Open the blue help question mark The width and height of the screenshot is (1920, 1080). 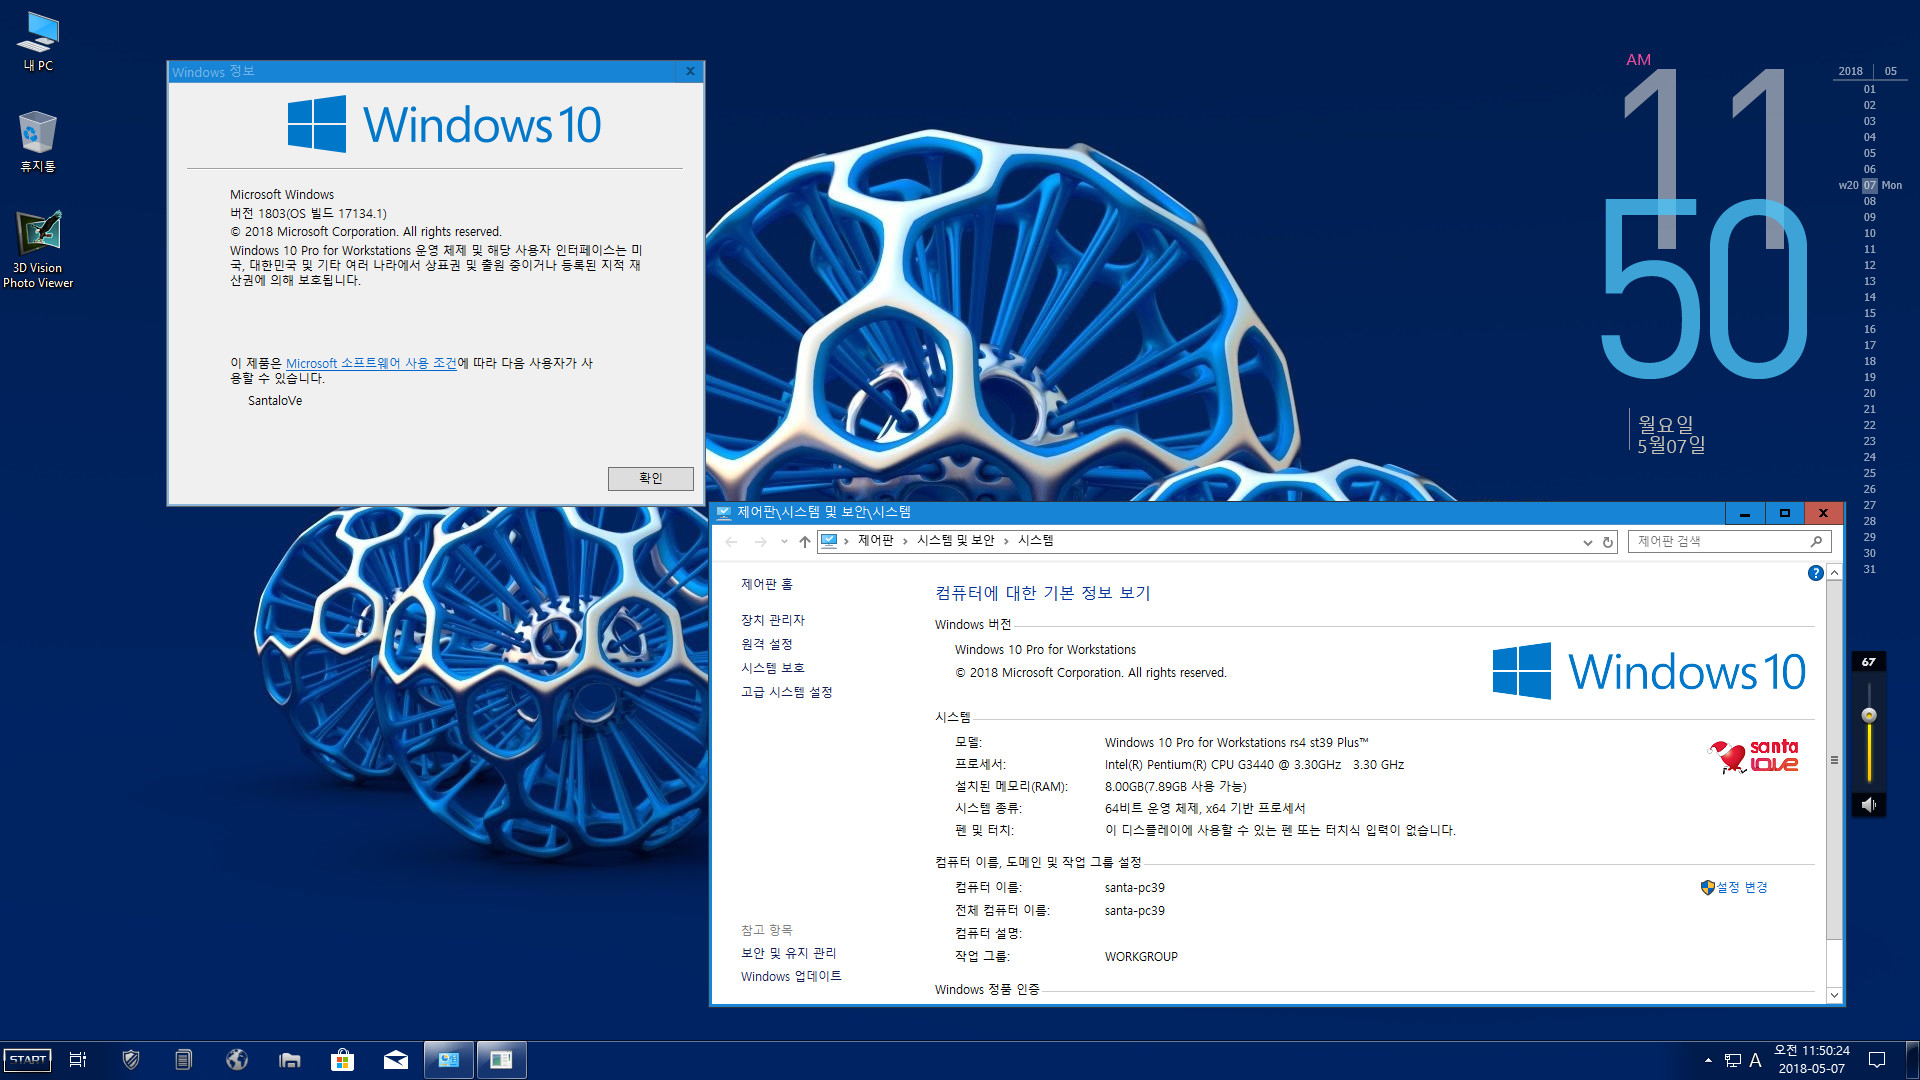pos(1816,573)
